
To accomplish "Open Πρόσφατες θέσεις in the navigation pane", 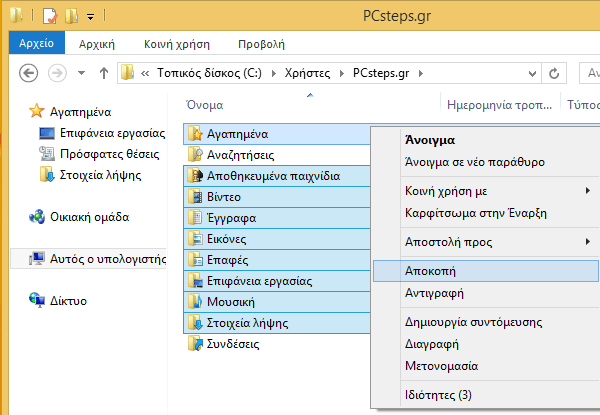I will point(99,154).
